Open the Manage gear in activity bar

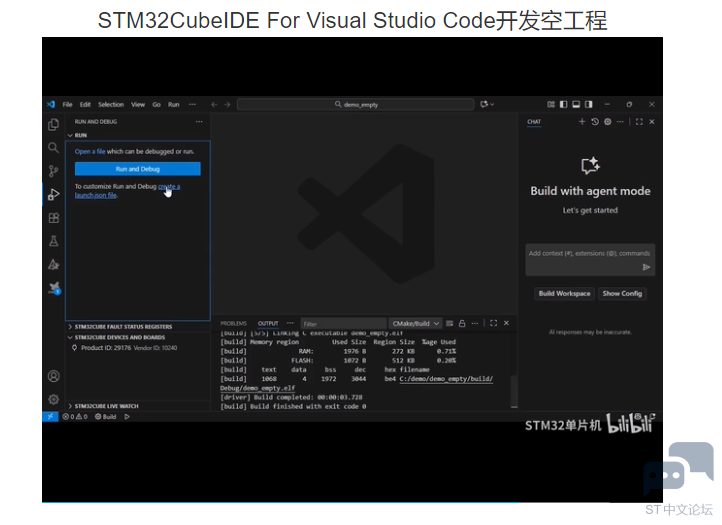point(53,399)
